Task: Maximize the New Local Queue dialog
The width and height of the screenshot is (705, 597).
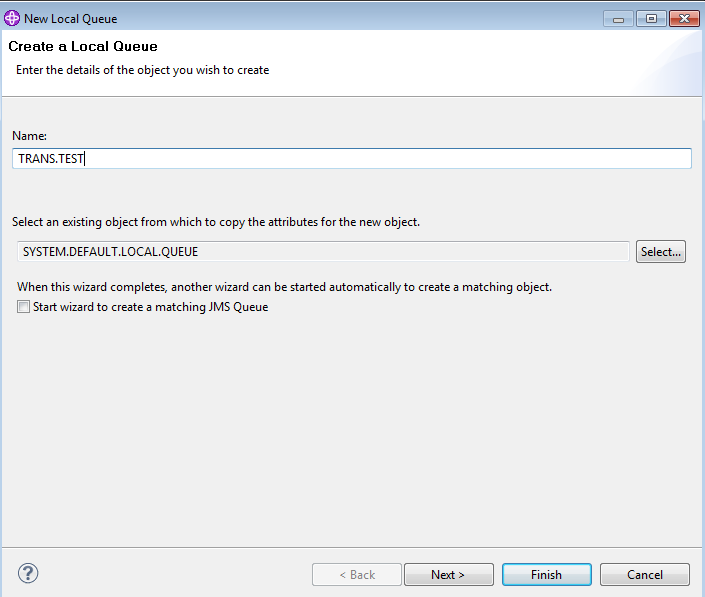Action: pyautogui.click(x=651, y=19)
